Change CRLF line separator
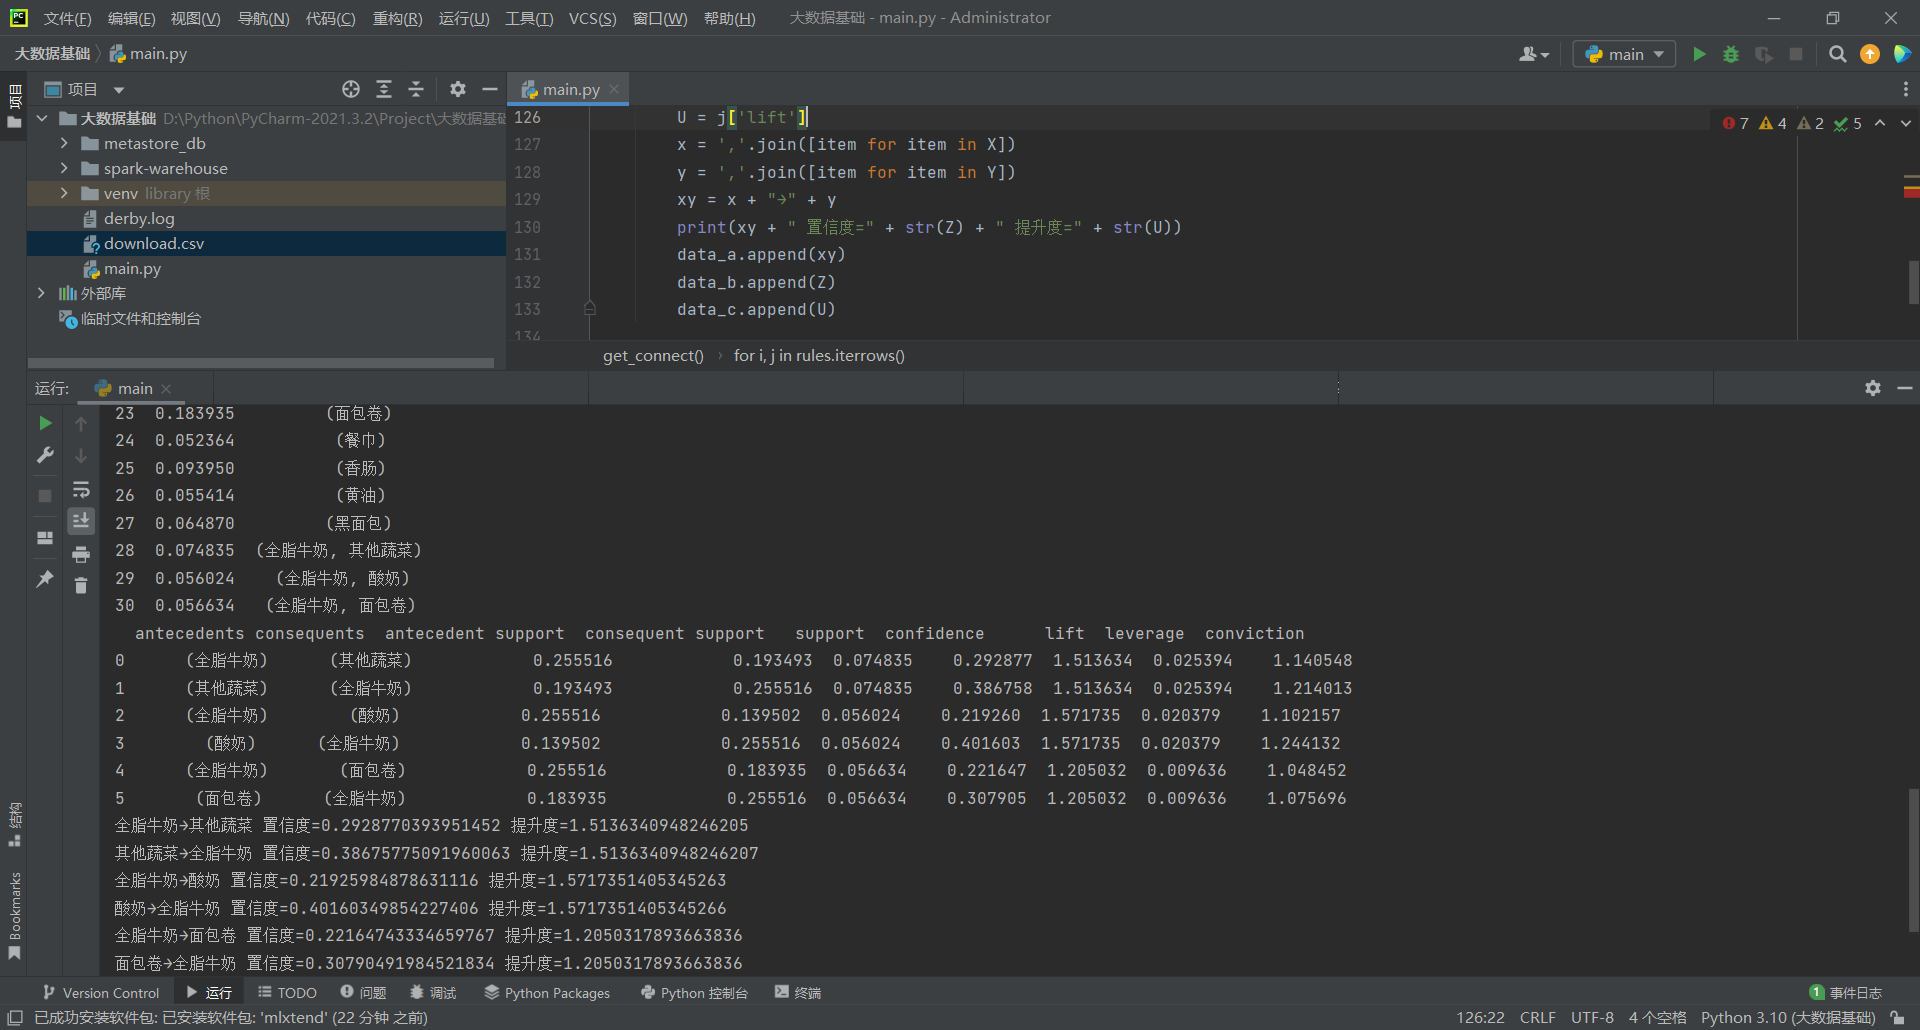Viewport: 1920px width, 1030px height. tap(1538, 1018)
